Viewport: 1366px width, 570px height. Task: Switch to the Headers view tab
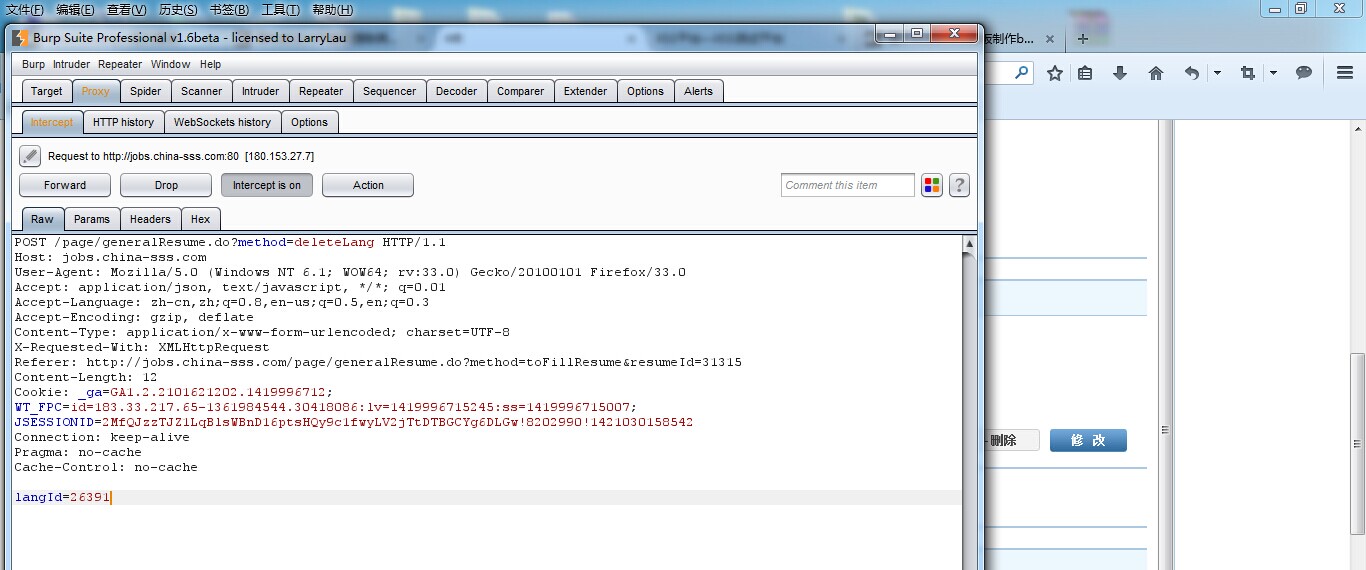tap(151, 219)
